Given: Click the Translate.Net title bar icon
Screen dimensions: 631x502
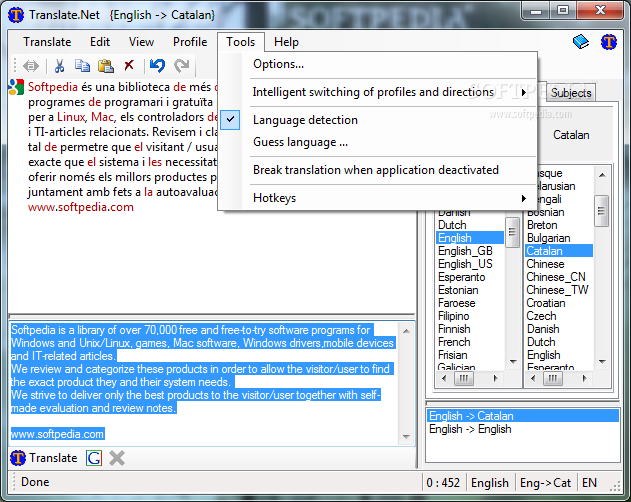Looking at the screenshot, I should coord(16,15).
